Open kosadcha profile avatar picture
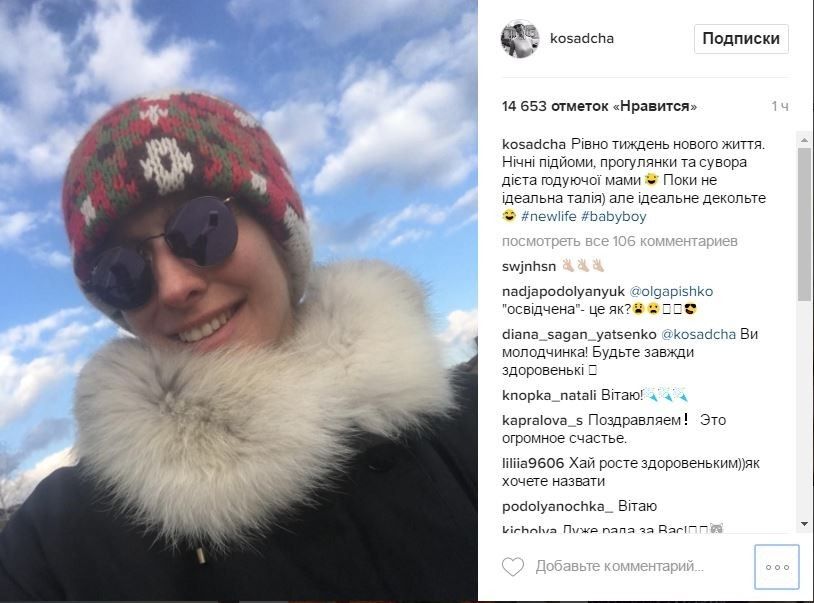 520,39
